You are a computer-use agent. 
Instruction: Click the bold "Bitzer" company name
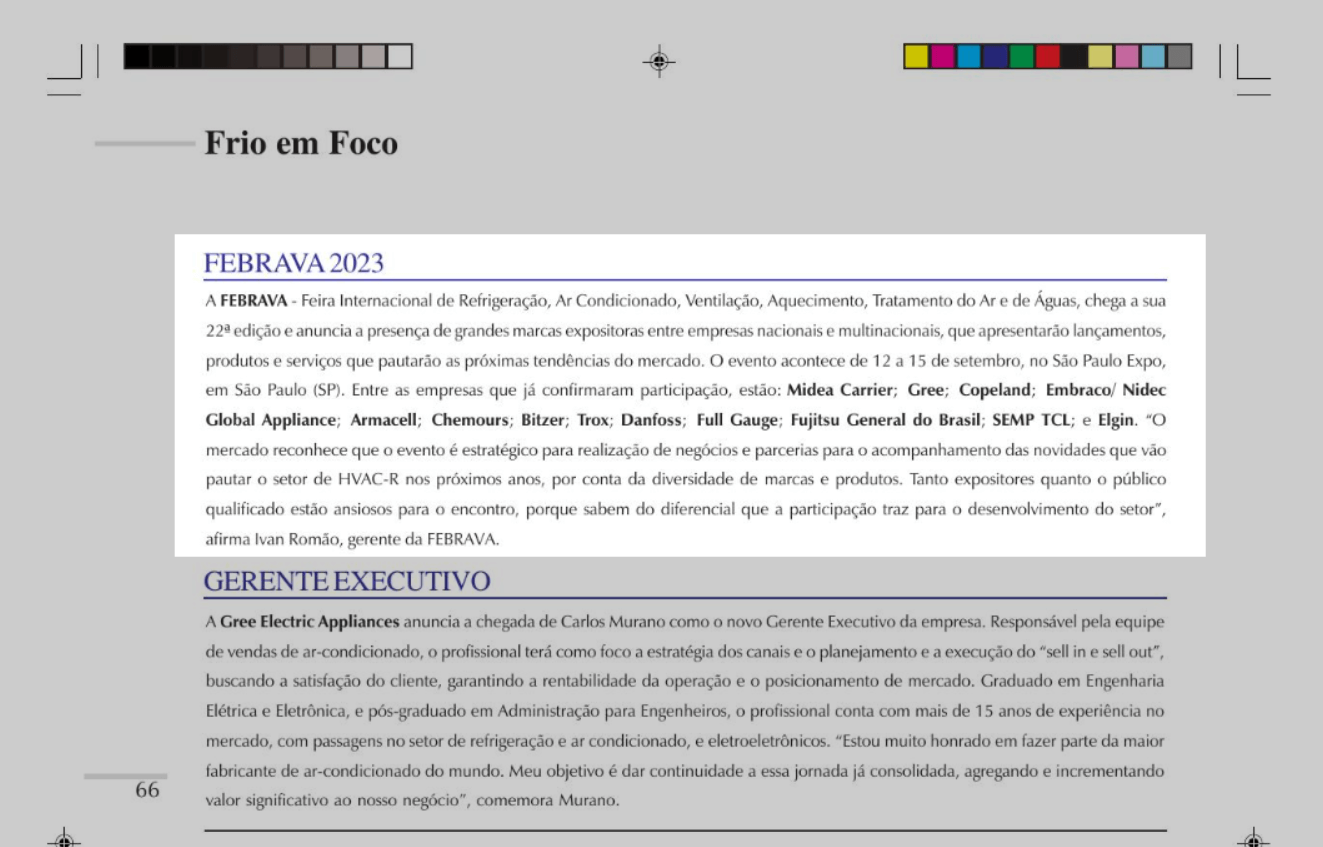pos(541,420)
